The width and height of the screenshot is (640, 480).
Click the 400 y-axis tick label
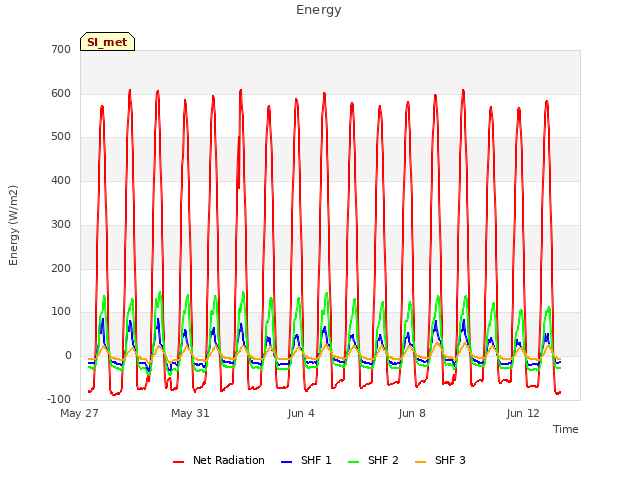point(61,180)
